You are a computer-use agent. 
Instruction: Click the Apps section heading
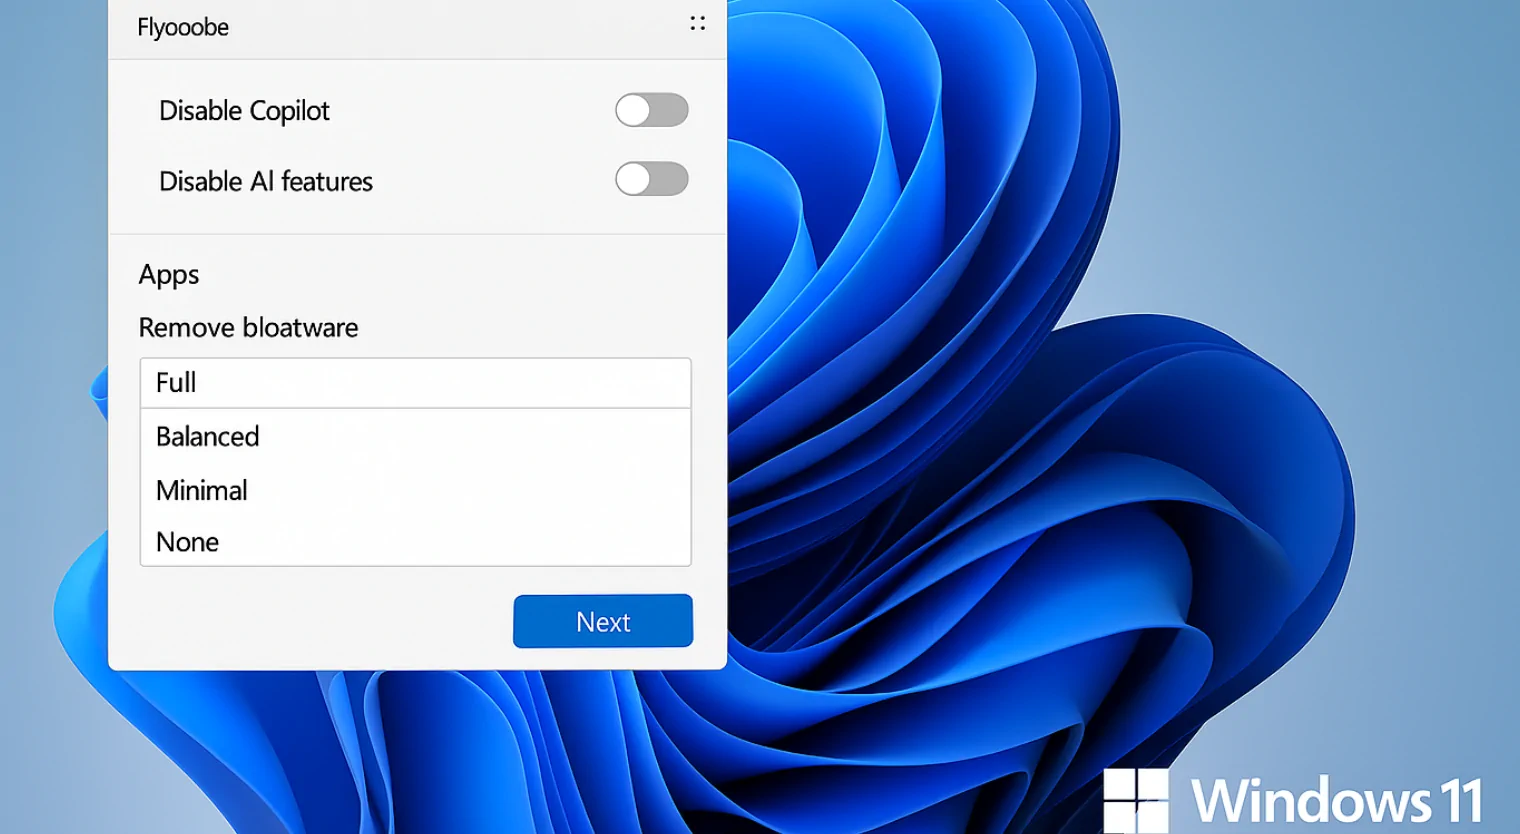pyautogui.click(x=169, y=275)
